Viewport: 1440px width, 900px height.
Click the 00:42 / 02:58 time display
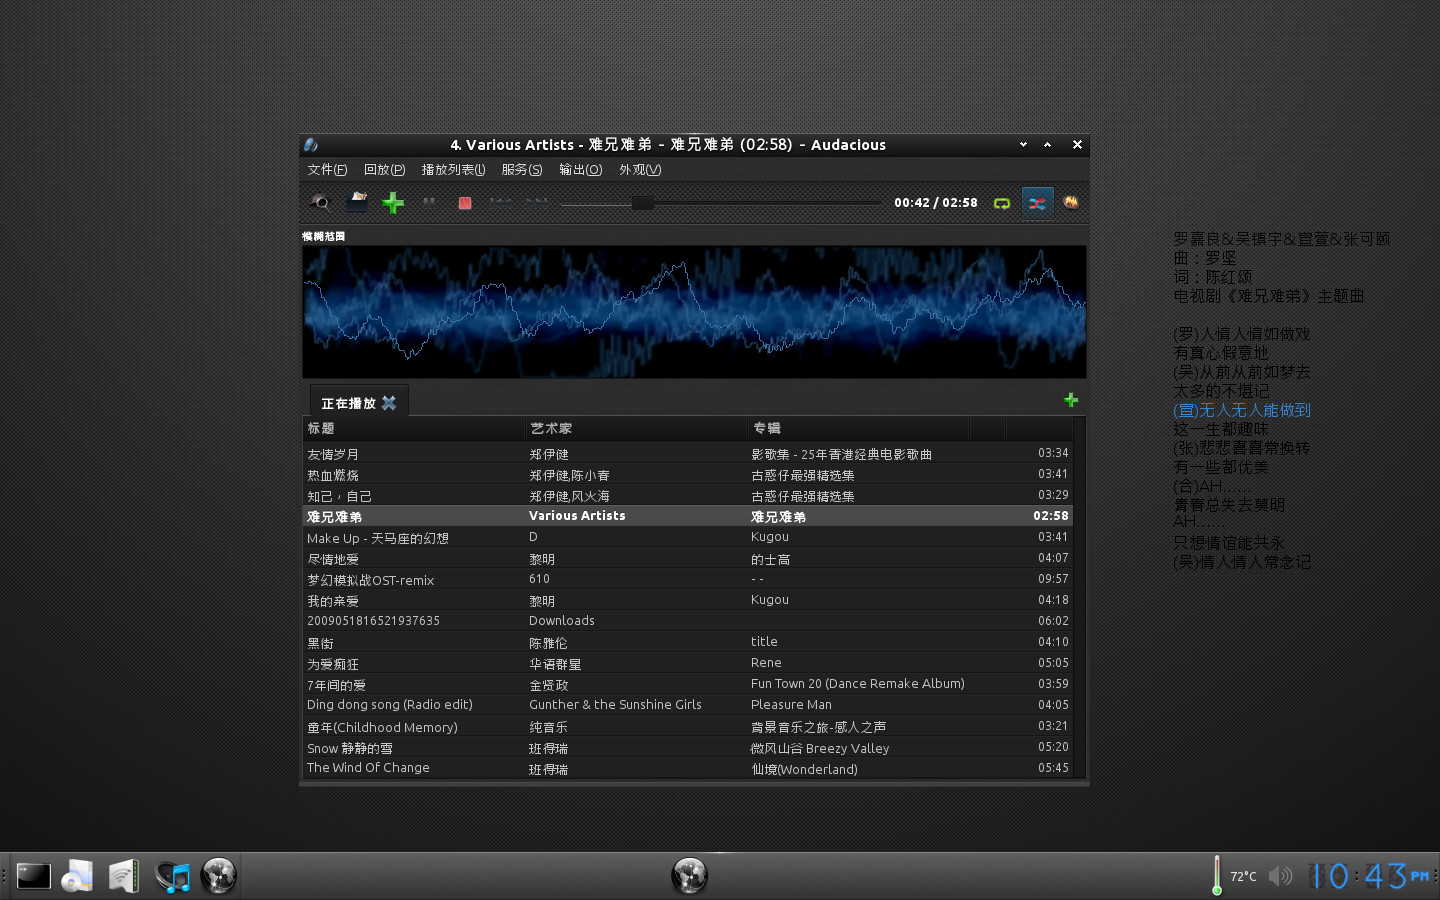point(936,203)
